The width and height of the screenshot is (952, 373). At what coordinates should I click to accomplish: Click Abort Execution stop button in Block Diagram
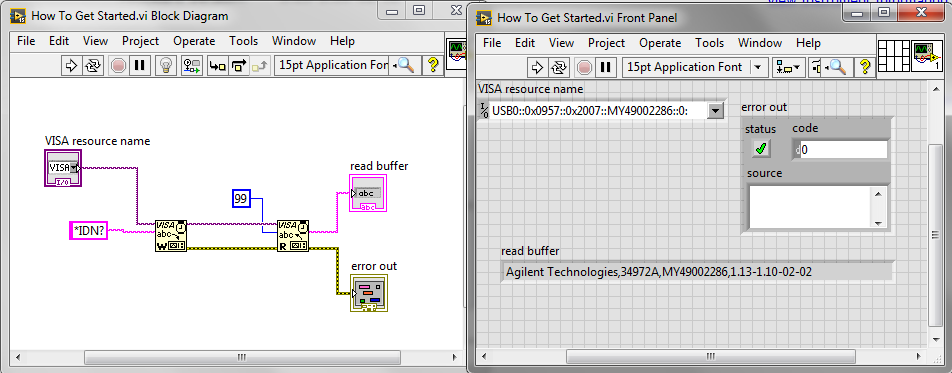coord(119,65)
